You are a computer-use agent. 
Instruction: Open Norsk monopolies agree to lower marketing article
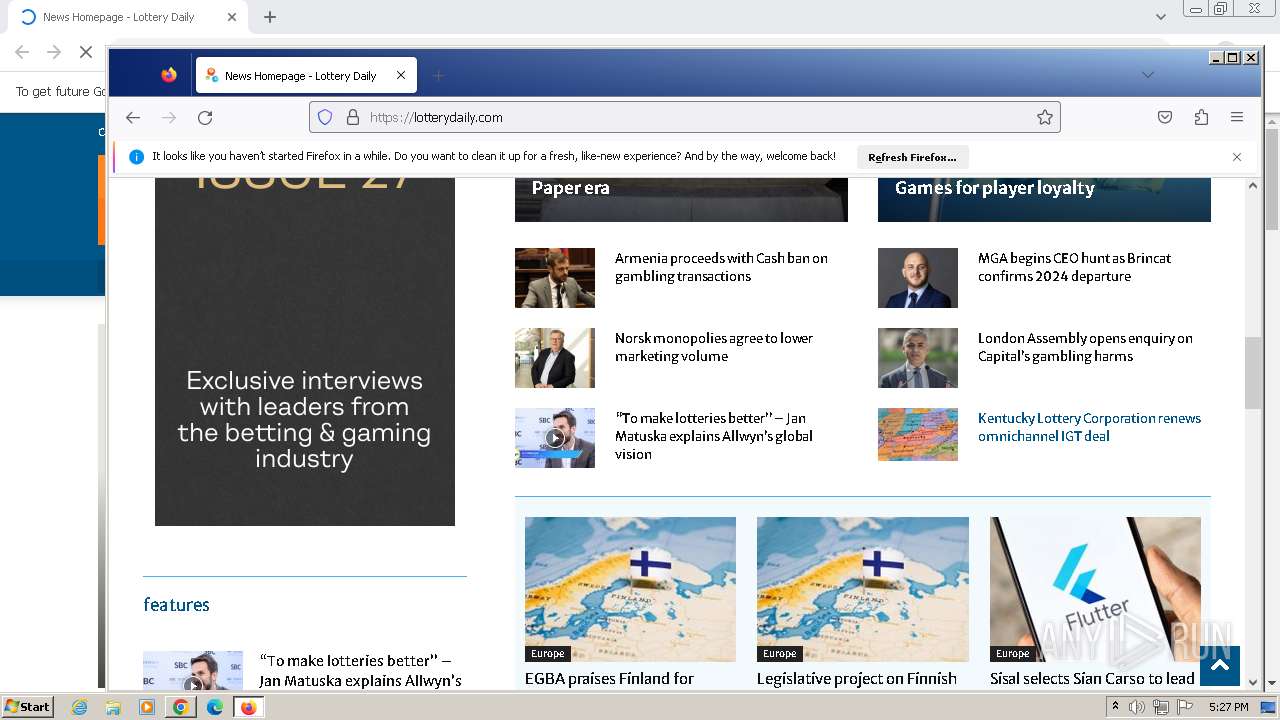click(x=713, y=347)
